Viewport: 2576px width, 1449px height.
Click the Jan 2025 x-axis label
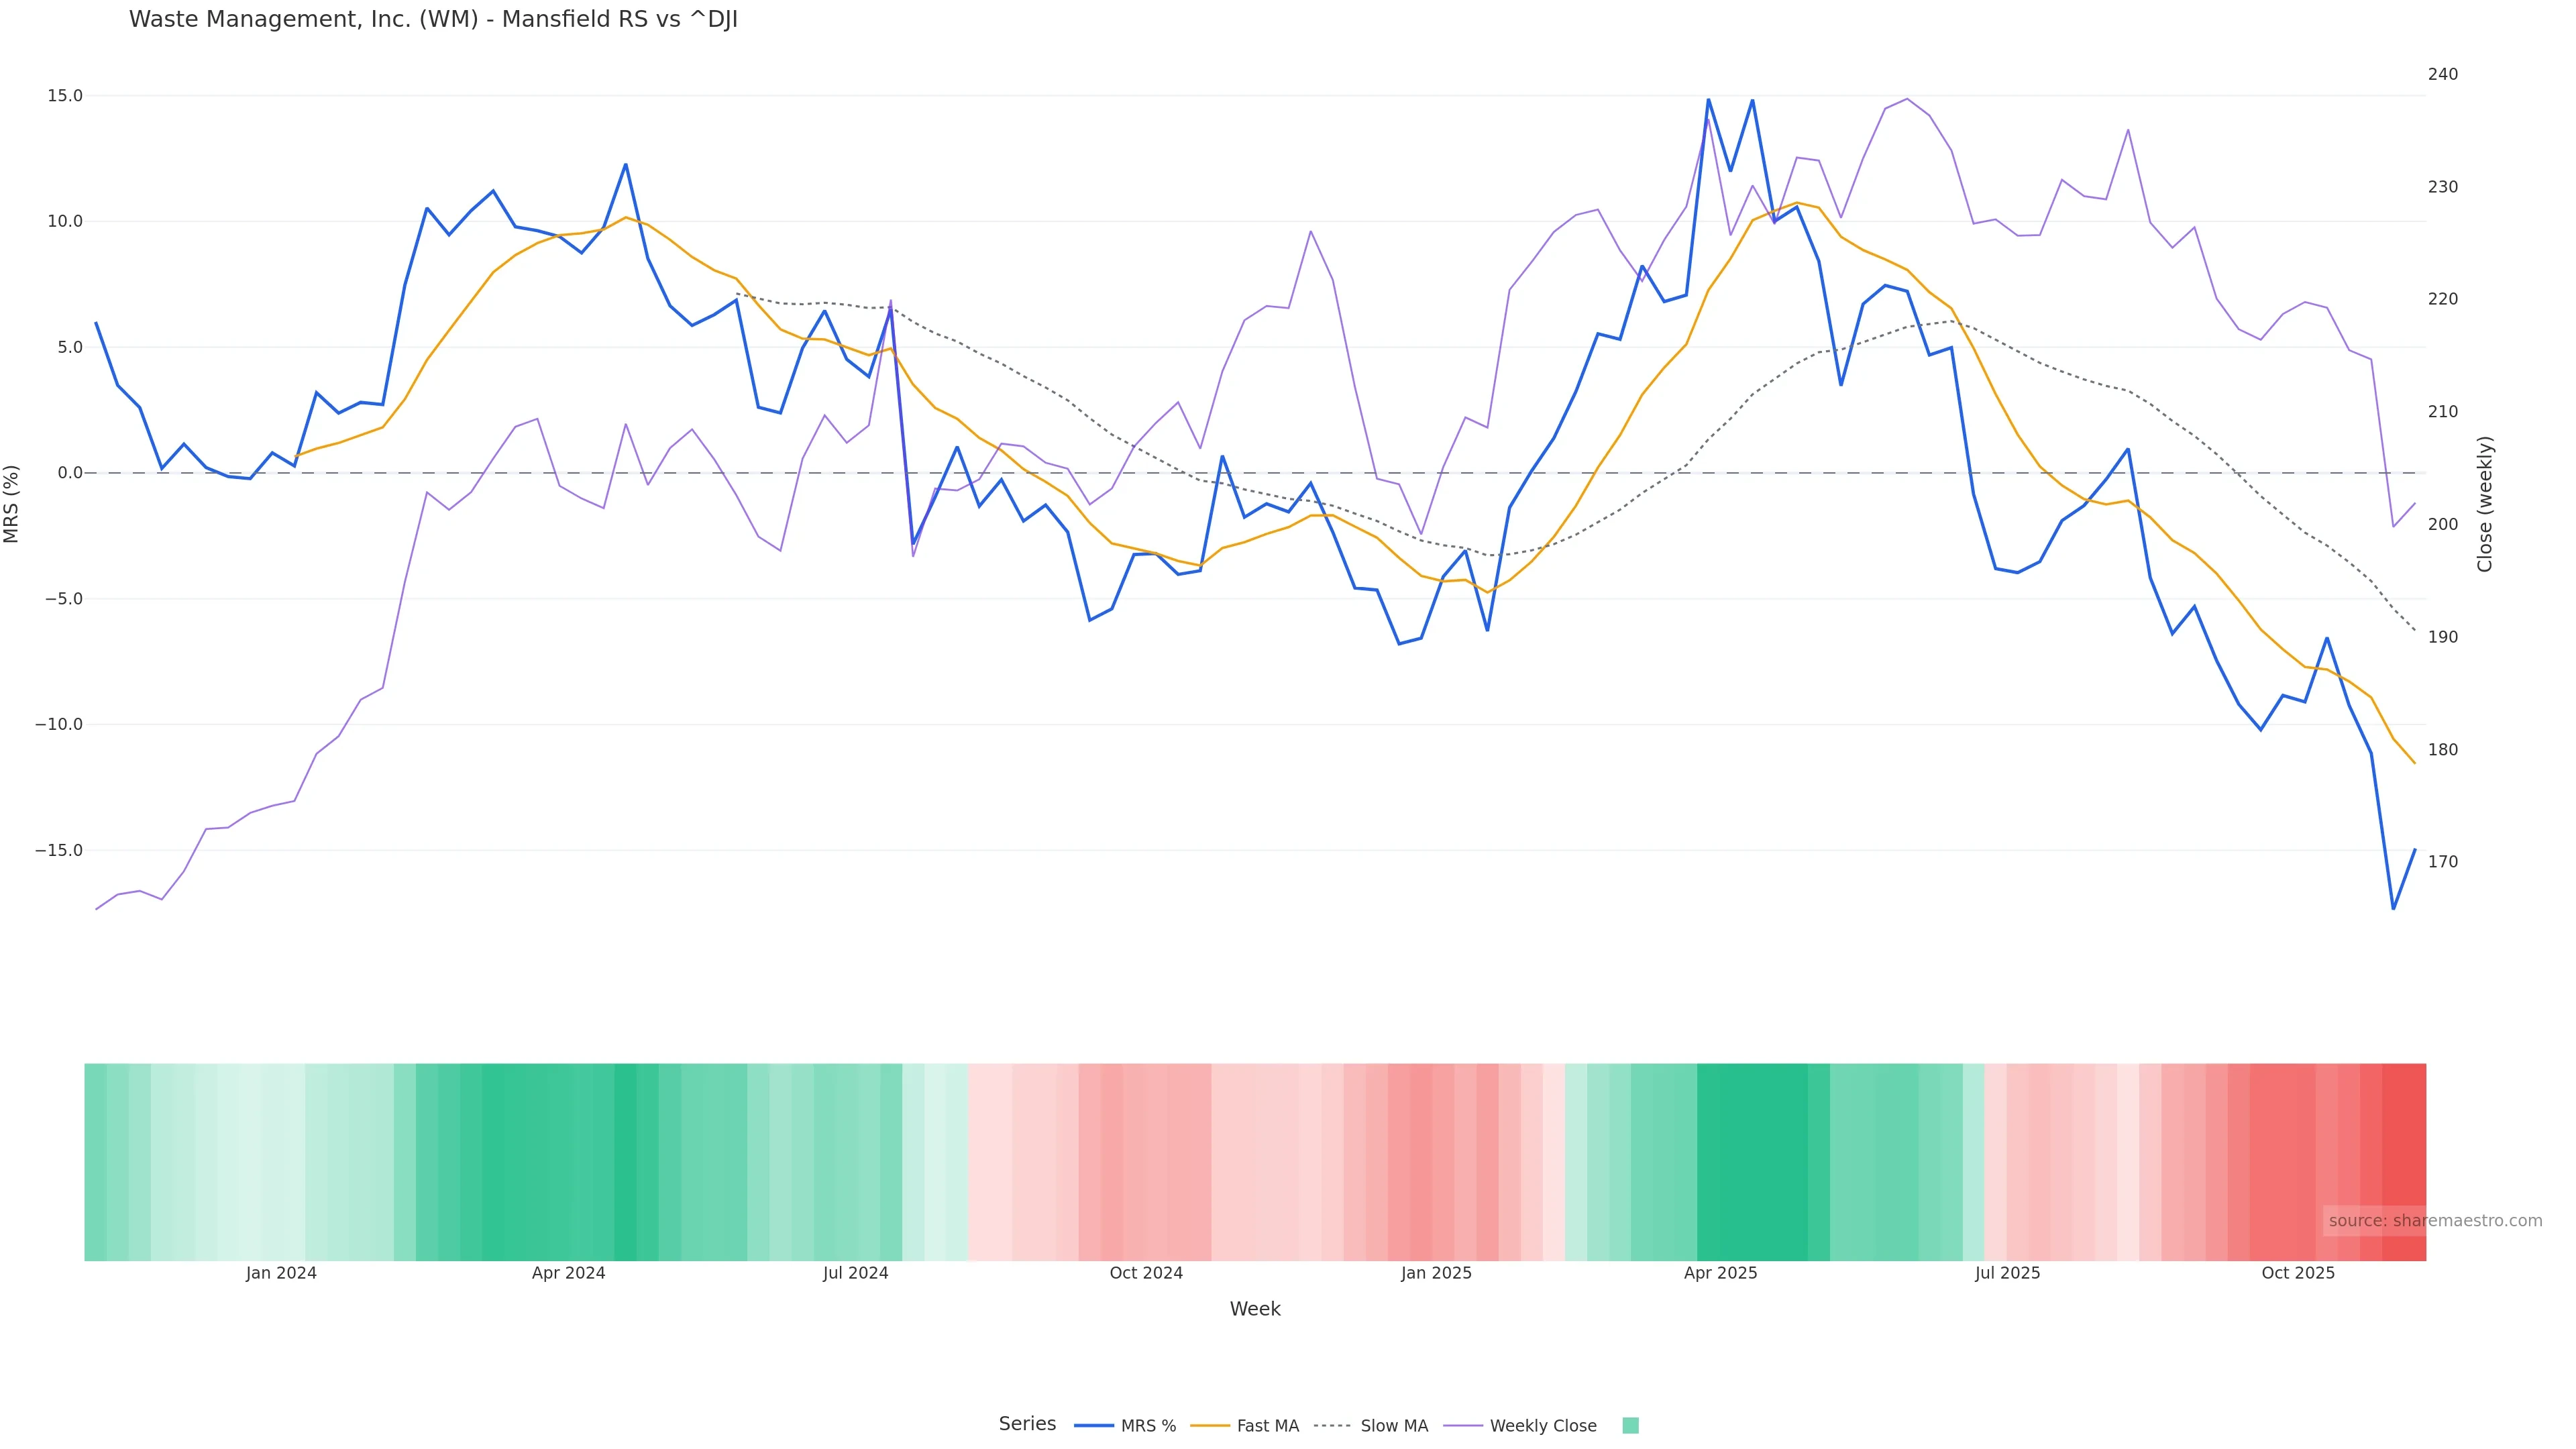[x=1436, y=1273]
